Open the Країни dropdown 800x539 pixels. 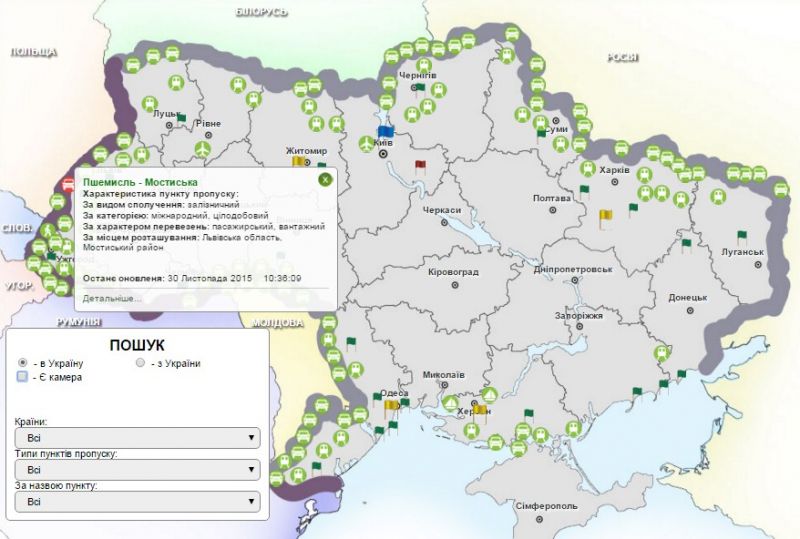pos(138,437)
